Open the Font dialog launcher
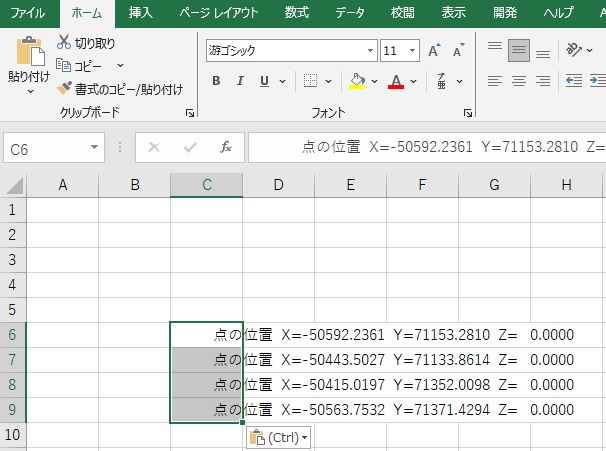This screenshot has height=451, width=606. point(468,113)
